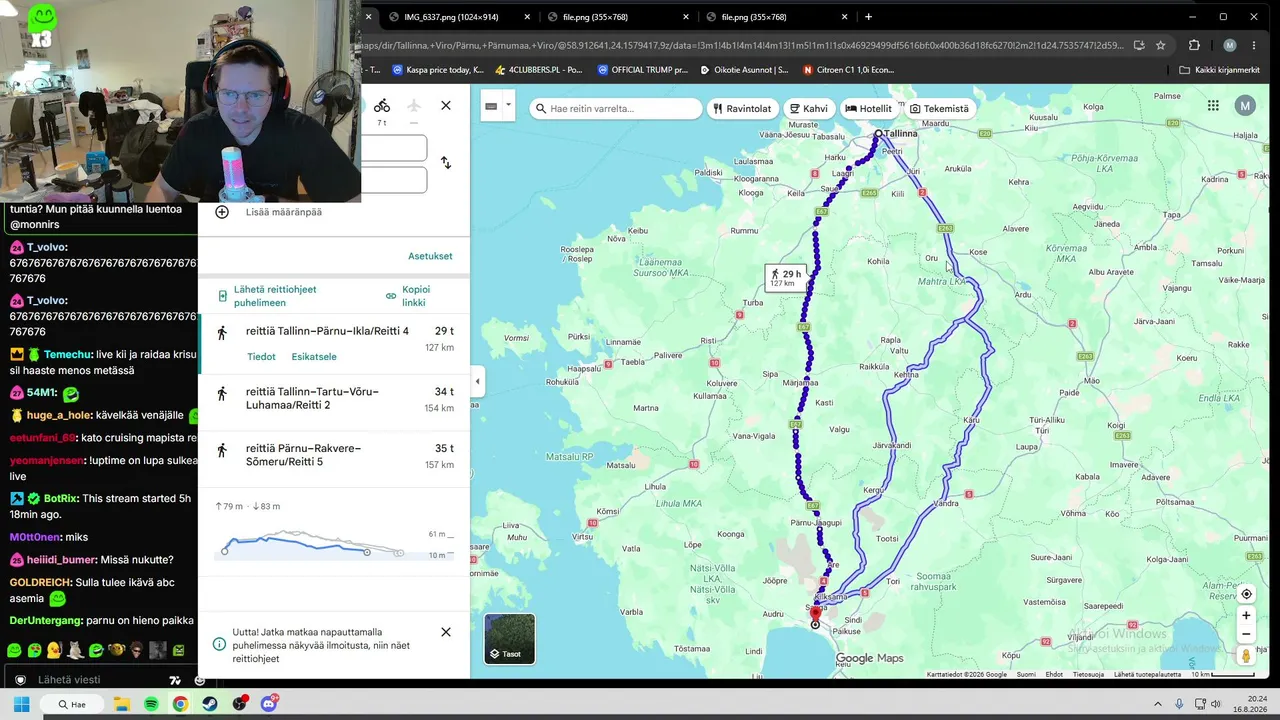The width and height of the screenshot is (1280, 720).
Task: Zoom in the map with plus button
Action: [x=1246, y=616]
